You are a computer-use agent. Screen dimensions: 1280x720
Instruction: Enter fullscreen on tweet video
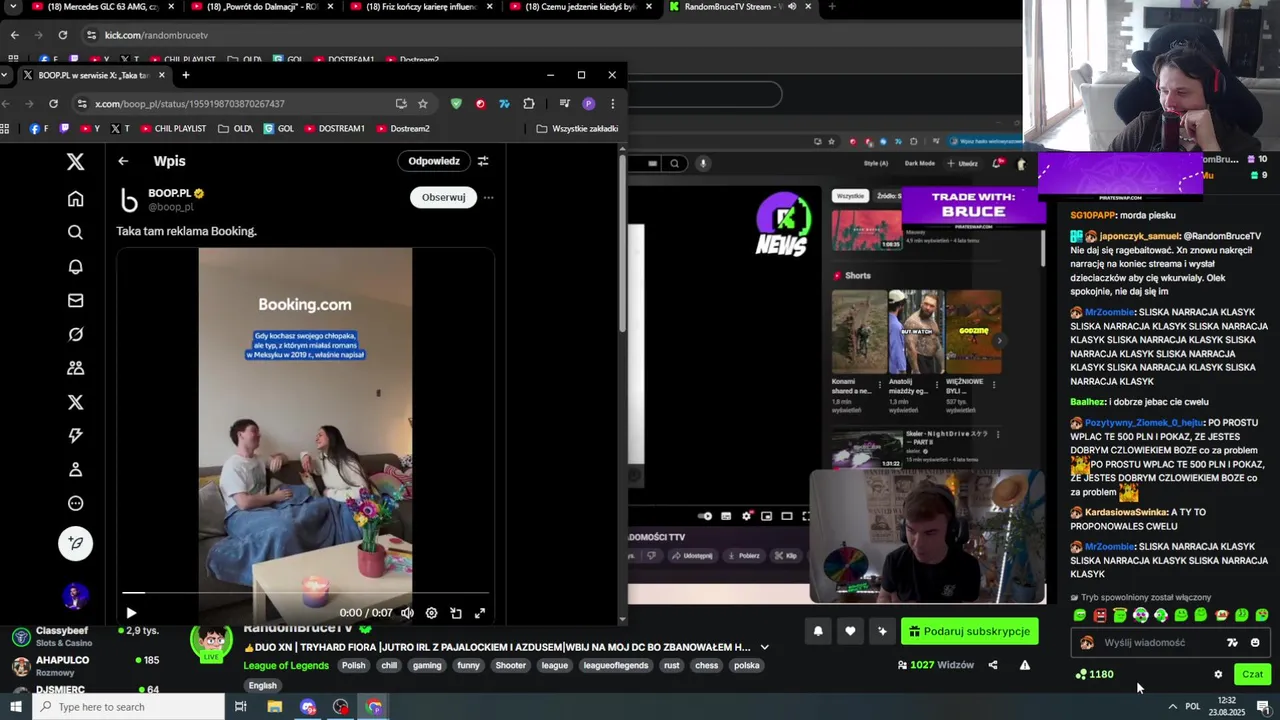pos(480,613)
